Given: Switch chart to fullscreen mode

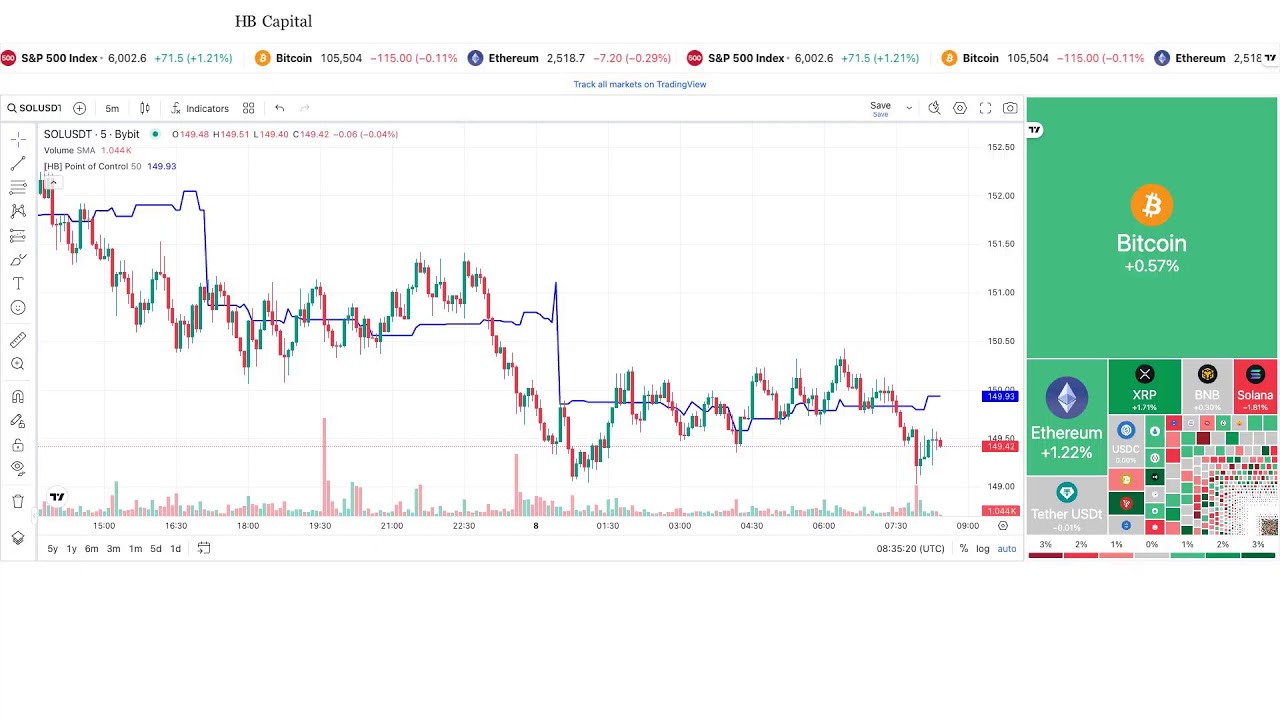Looking at the screenshot, I should [985, 108].
